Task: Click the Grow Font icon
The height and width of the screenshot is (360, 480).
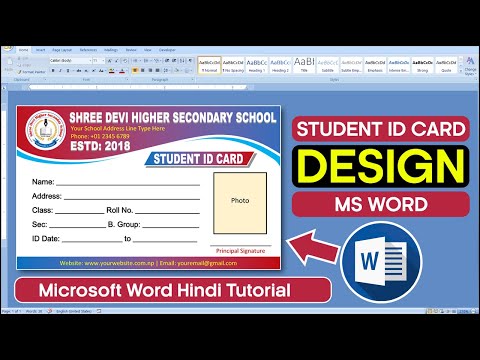Action: tap(110, 61)
